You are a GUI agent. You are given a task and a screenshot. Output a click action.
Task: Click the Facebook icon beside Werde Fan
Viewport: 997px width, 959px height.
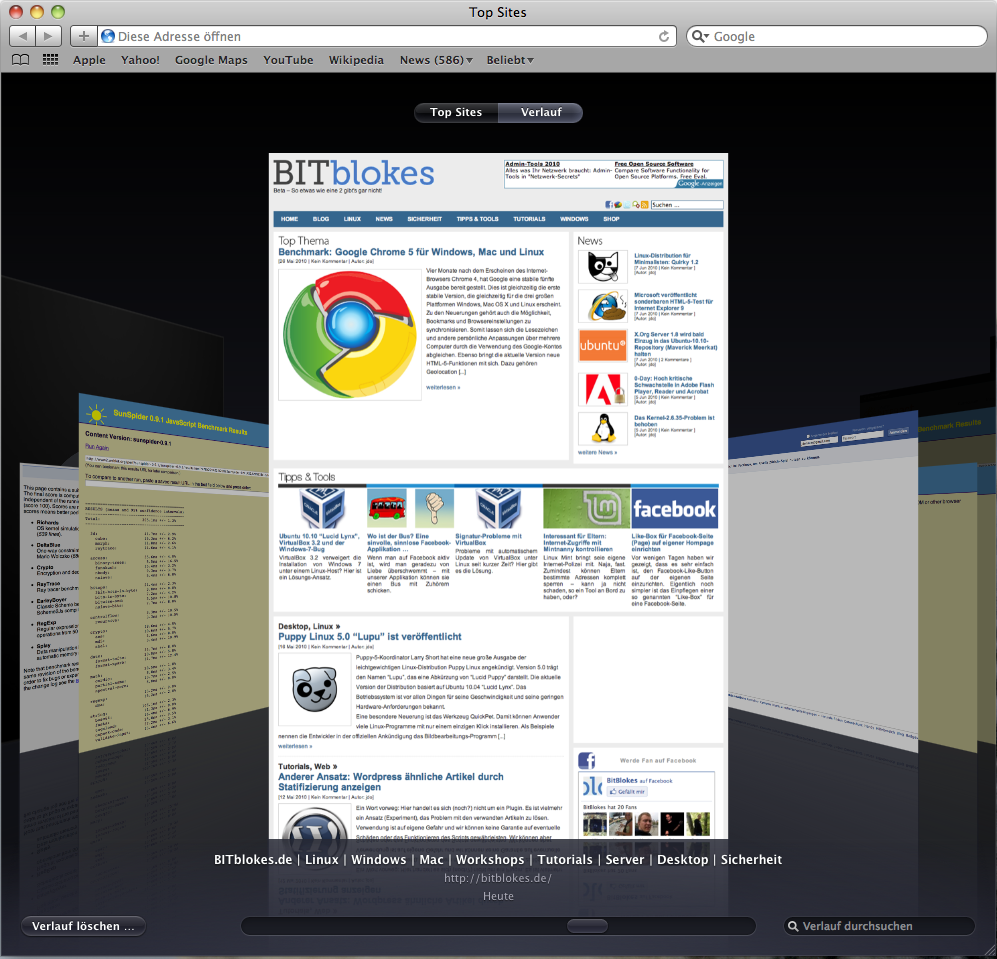pos(586,761)
